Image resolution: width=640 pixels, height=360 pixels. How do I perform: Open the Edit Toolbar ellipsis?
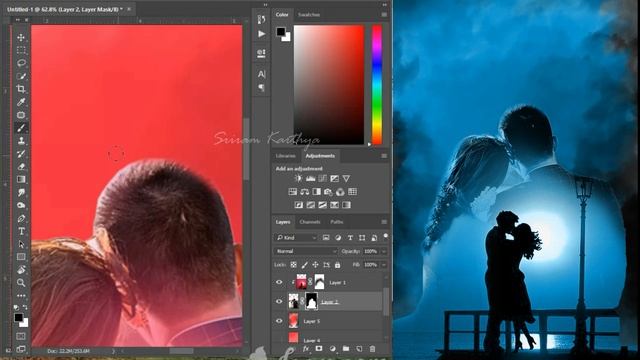click(x=21, y=296)
